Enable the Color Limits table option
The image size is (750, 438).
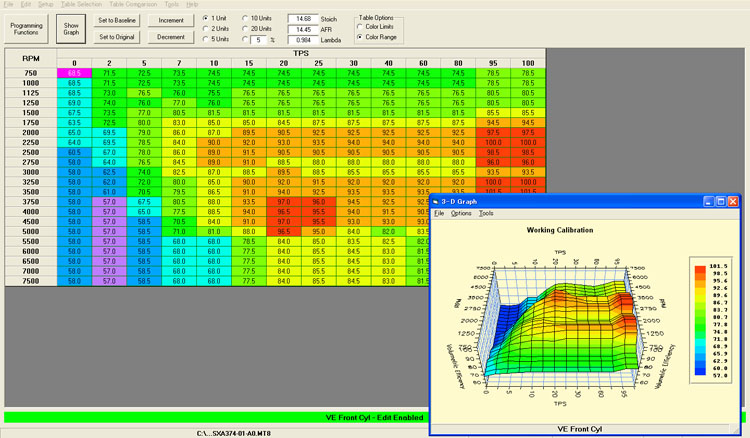click(362, 27)
